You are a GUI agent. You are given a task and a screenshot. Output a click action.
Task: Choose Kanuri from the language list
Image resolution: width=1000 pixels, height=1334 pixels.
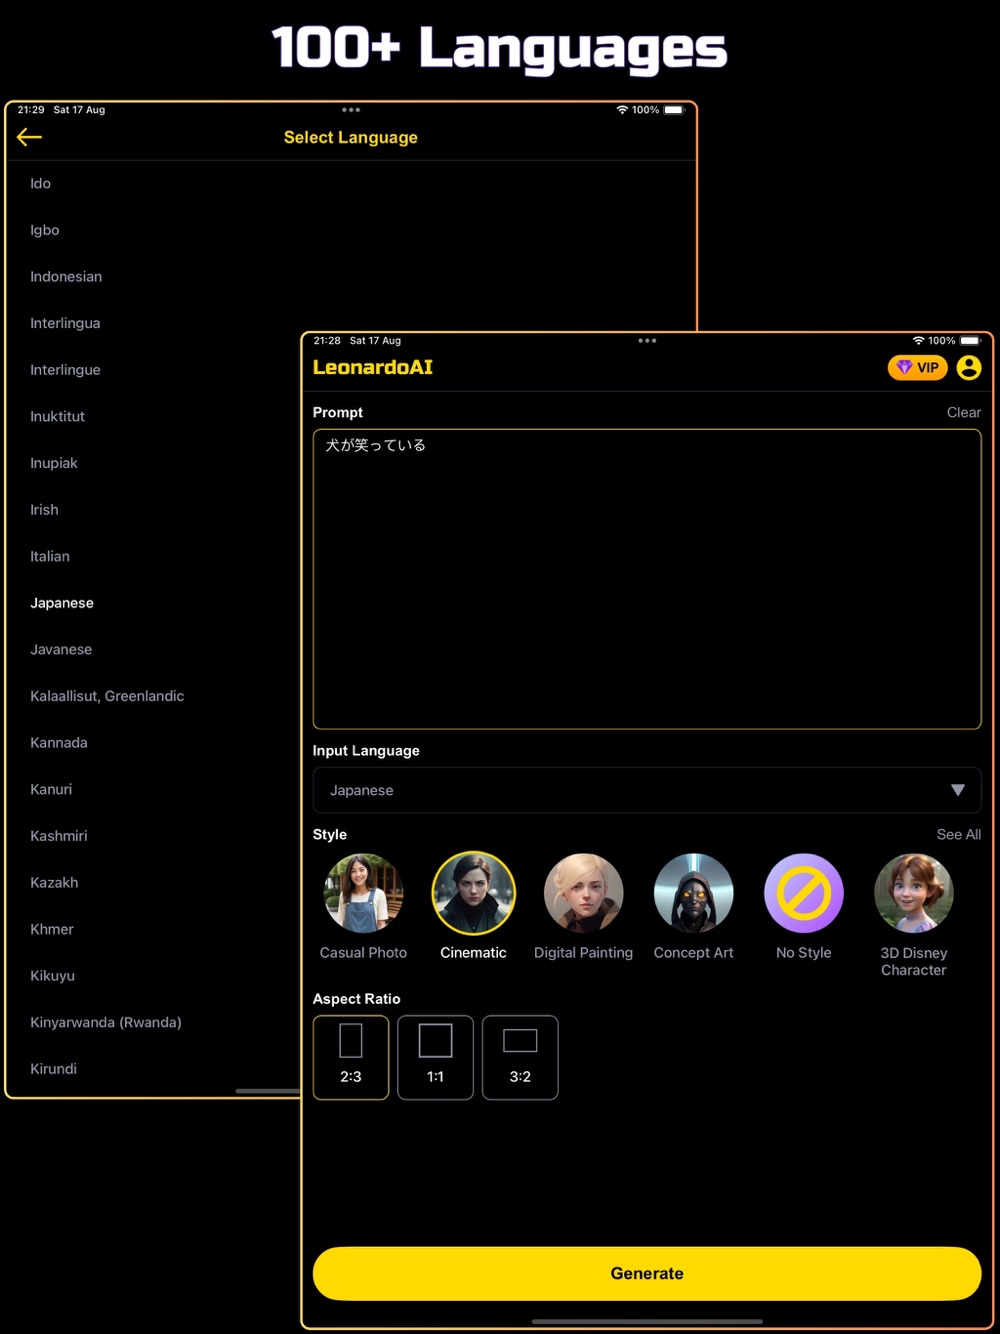[51, 790]
